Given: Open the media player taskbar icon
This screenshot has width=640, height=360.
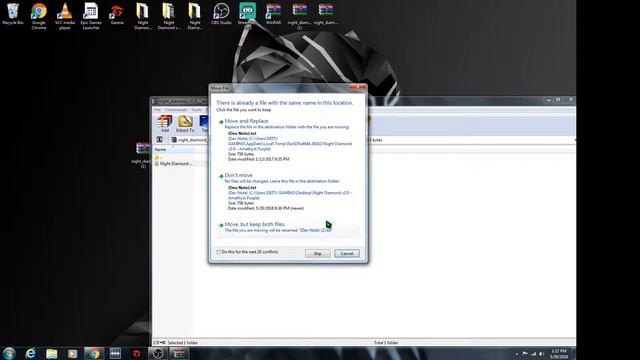Looking at the screenshot, I should coord(73,353).
